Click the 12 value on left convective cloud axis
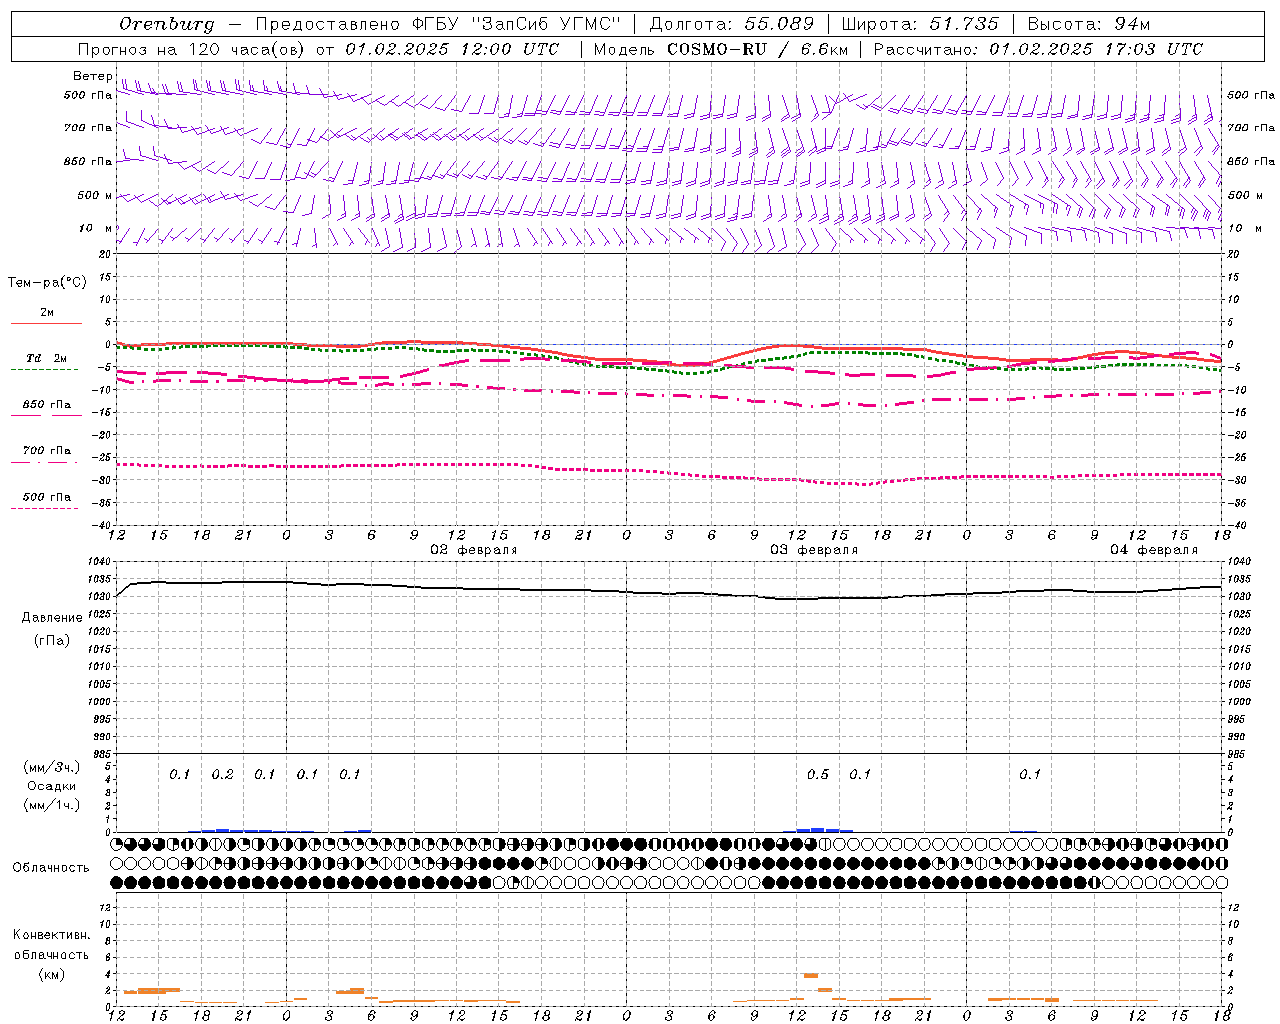1280x1024 pixels. [x=106, y=907]
